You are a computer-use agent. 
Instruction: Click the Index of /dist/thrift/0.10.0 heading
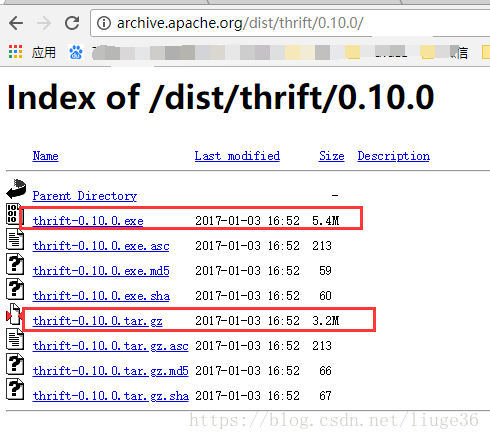(221, 97)
